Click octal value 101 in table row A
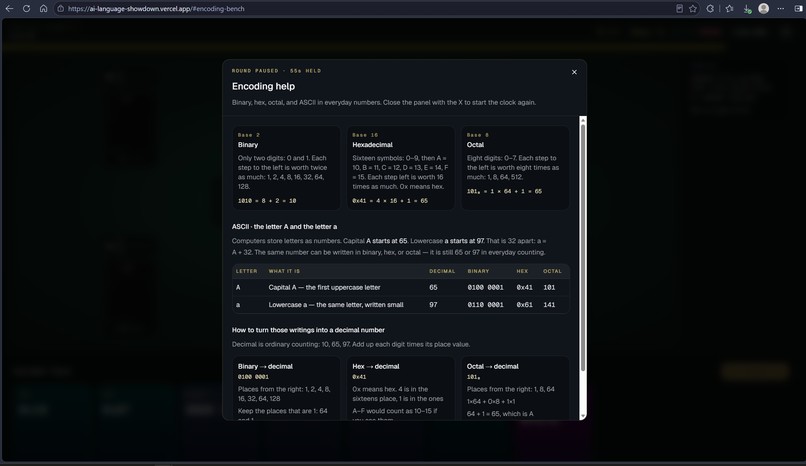This screenshot has width=806, height=466. pyautogui.click(x=549, y=288)
